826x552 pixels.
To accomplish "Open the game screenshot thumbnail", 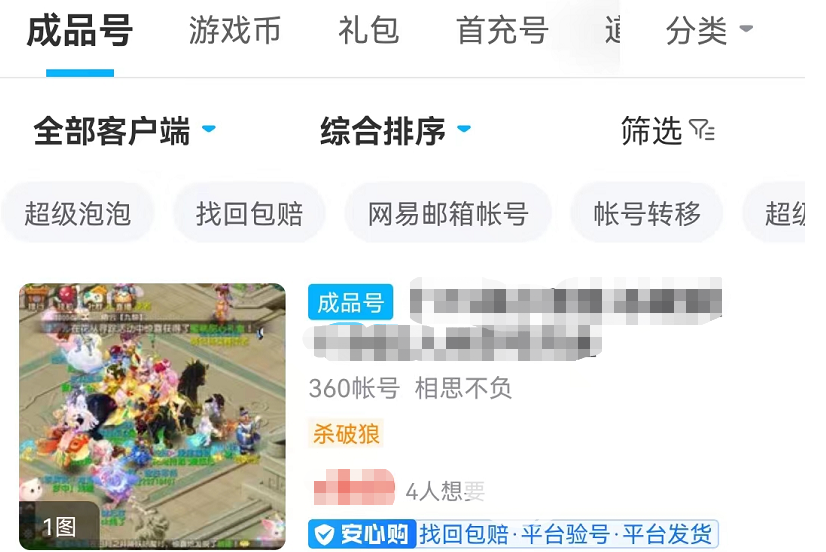I will point(152,416).
